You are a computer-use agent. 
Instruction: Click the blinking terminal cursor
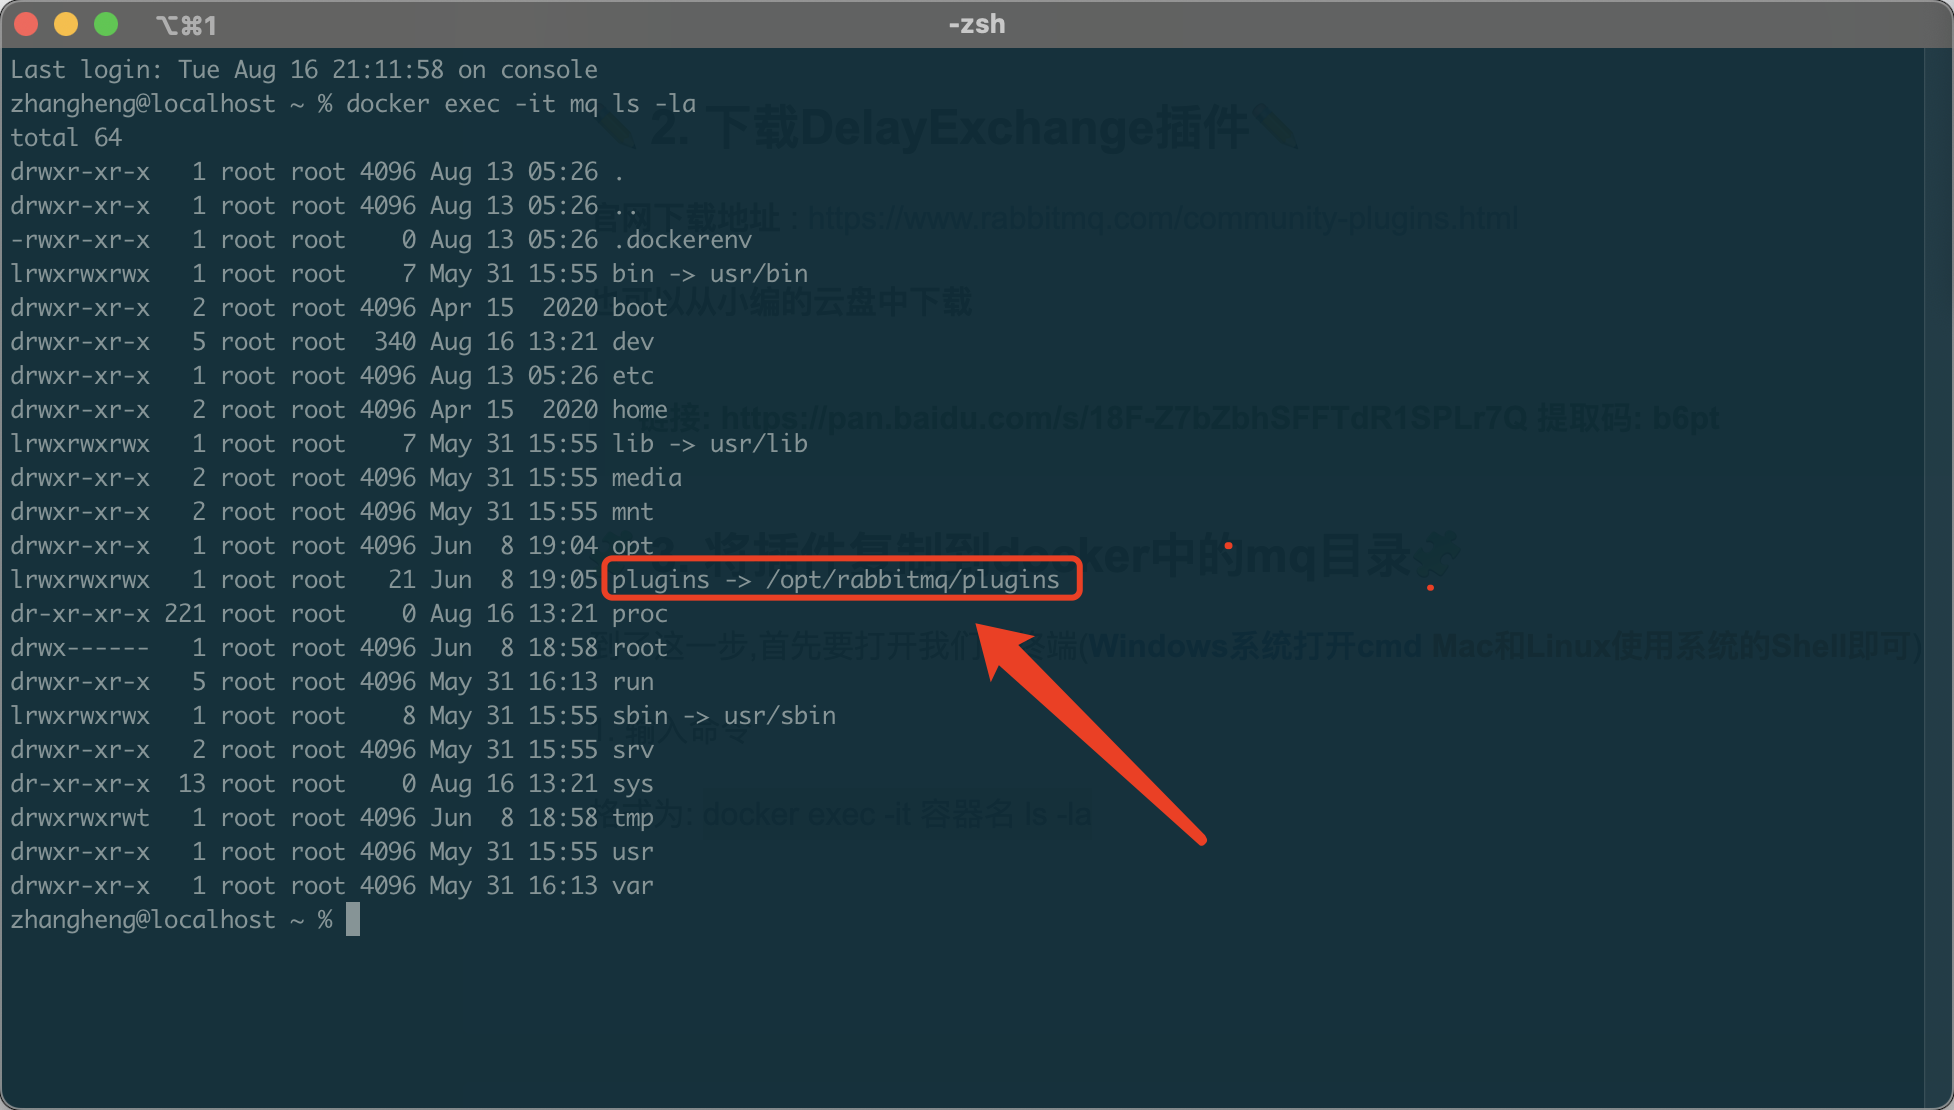[352, 919]
